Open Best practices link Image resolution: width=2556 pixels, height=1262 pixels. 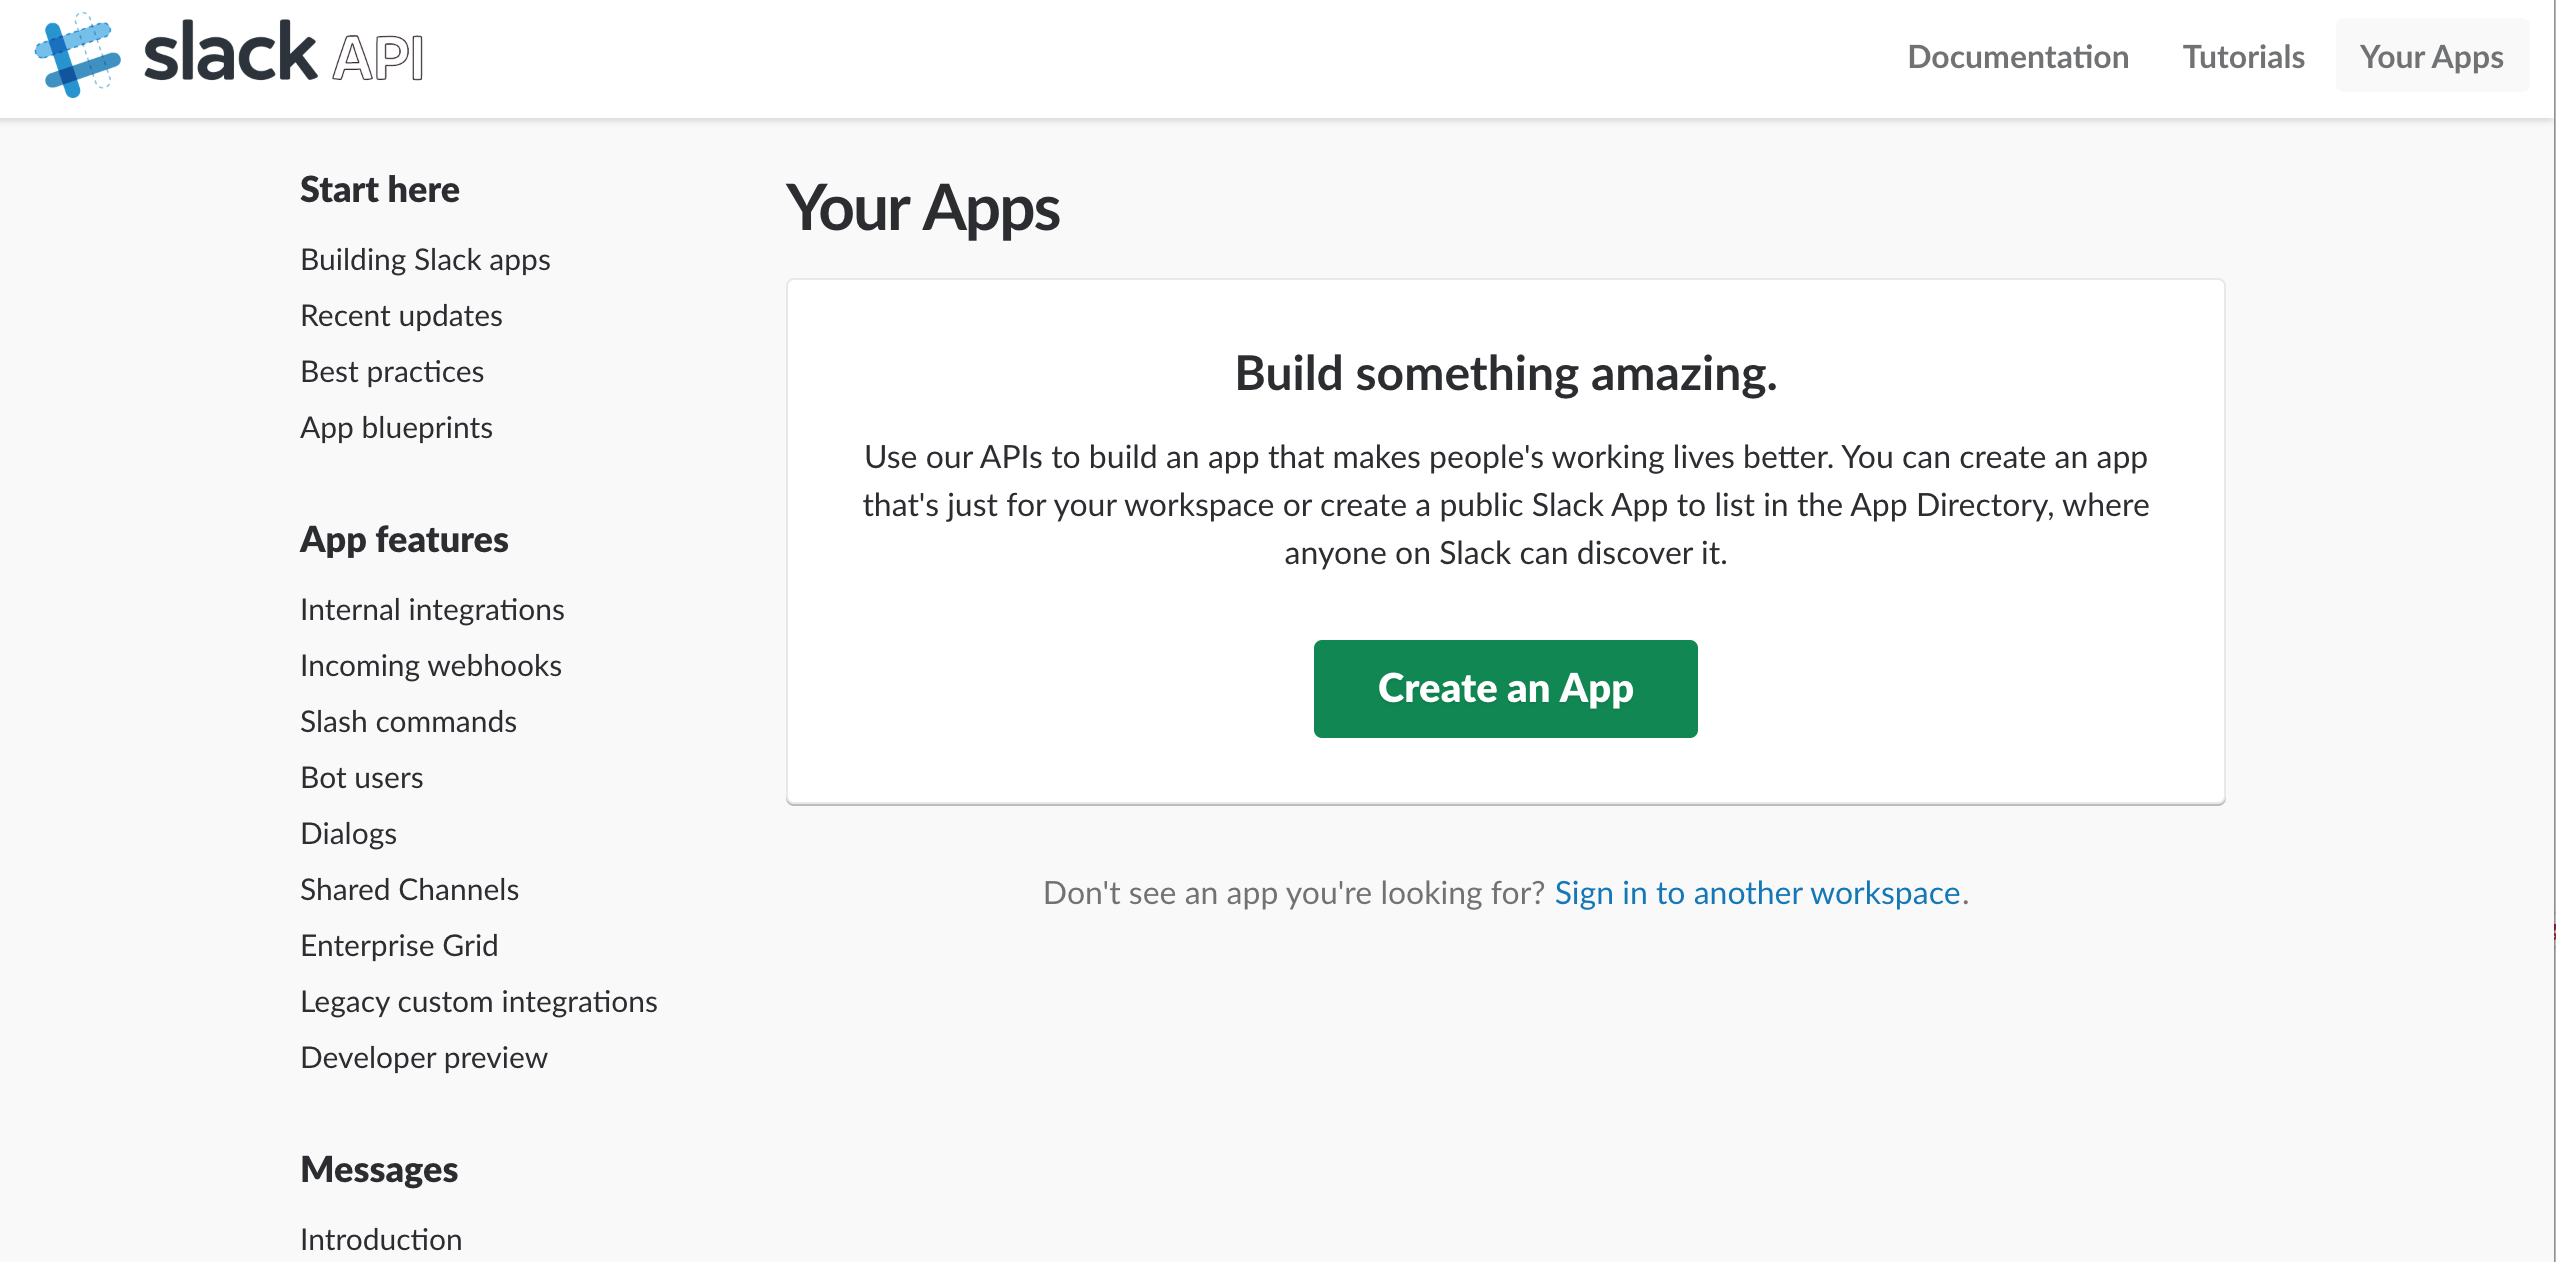(x=392, y=371)
